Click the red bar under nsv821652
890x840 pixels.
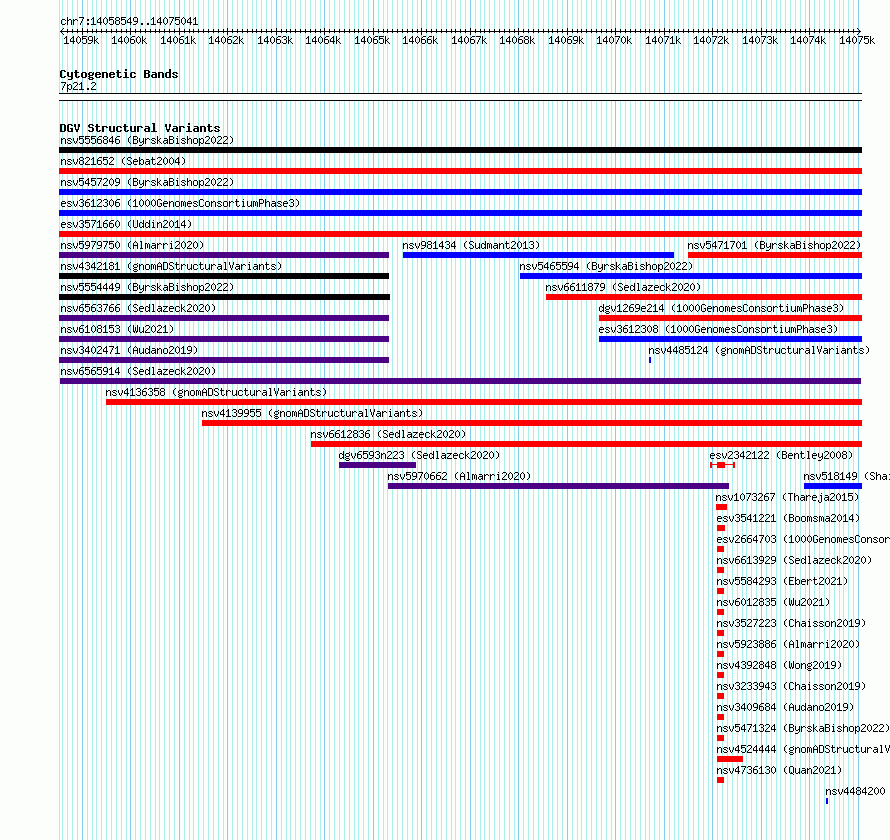(x=460, y=171)
